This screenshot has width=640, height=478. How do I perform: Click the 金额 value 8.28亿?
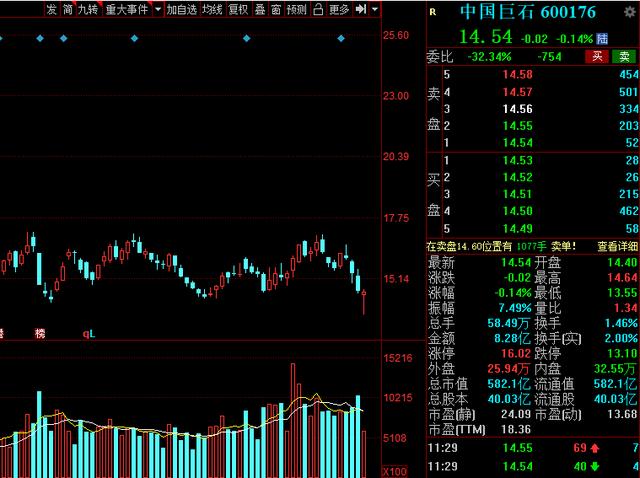click(512, 338)
